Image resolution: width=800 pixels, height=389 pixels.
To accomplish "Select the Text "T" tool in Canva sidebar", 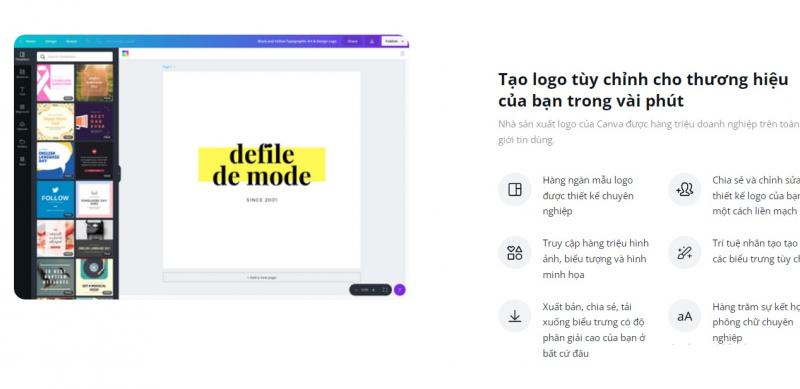I will click(x=22, y=91).
